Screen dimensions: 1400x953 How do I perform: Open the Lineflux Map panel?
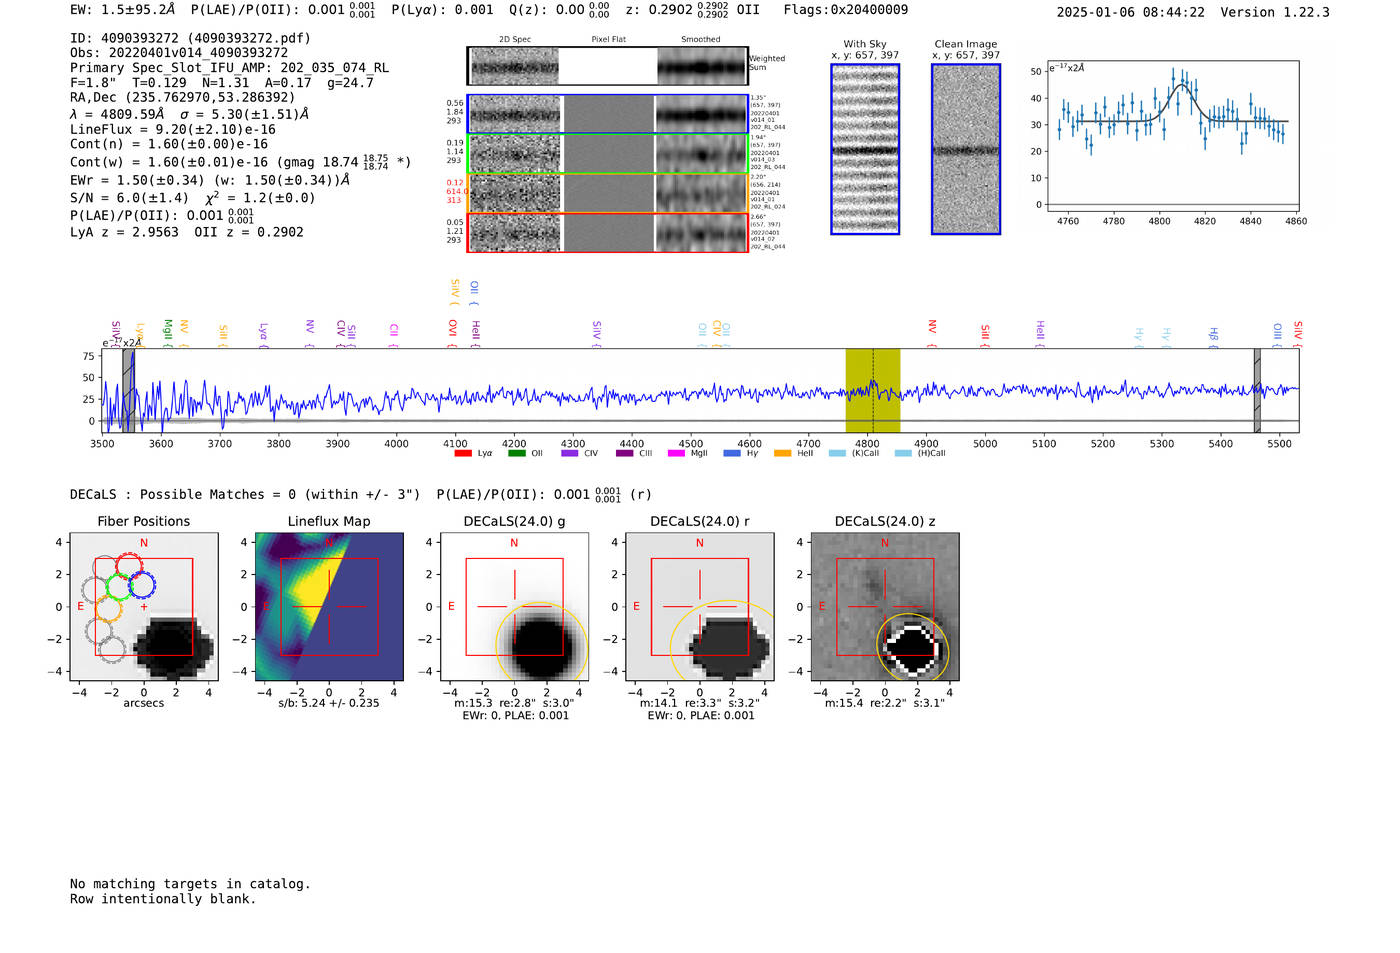(329, 607)
